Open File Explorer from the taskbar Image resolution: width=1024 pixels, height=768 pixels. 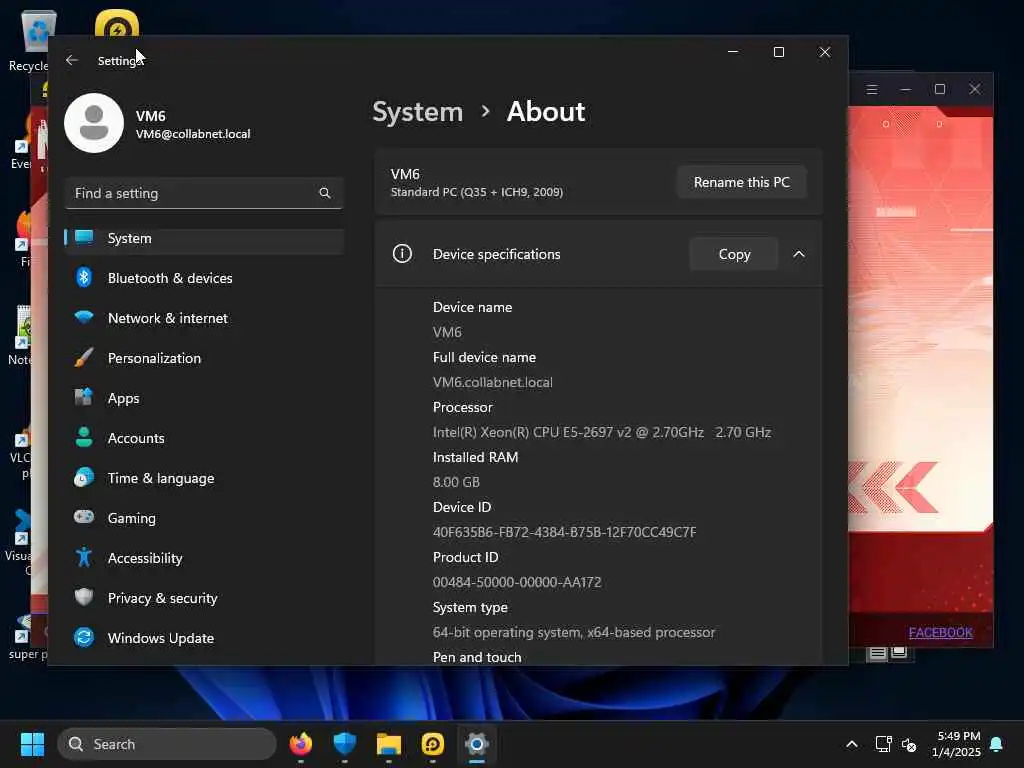pyautogui.click(x=389, y=744)
